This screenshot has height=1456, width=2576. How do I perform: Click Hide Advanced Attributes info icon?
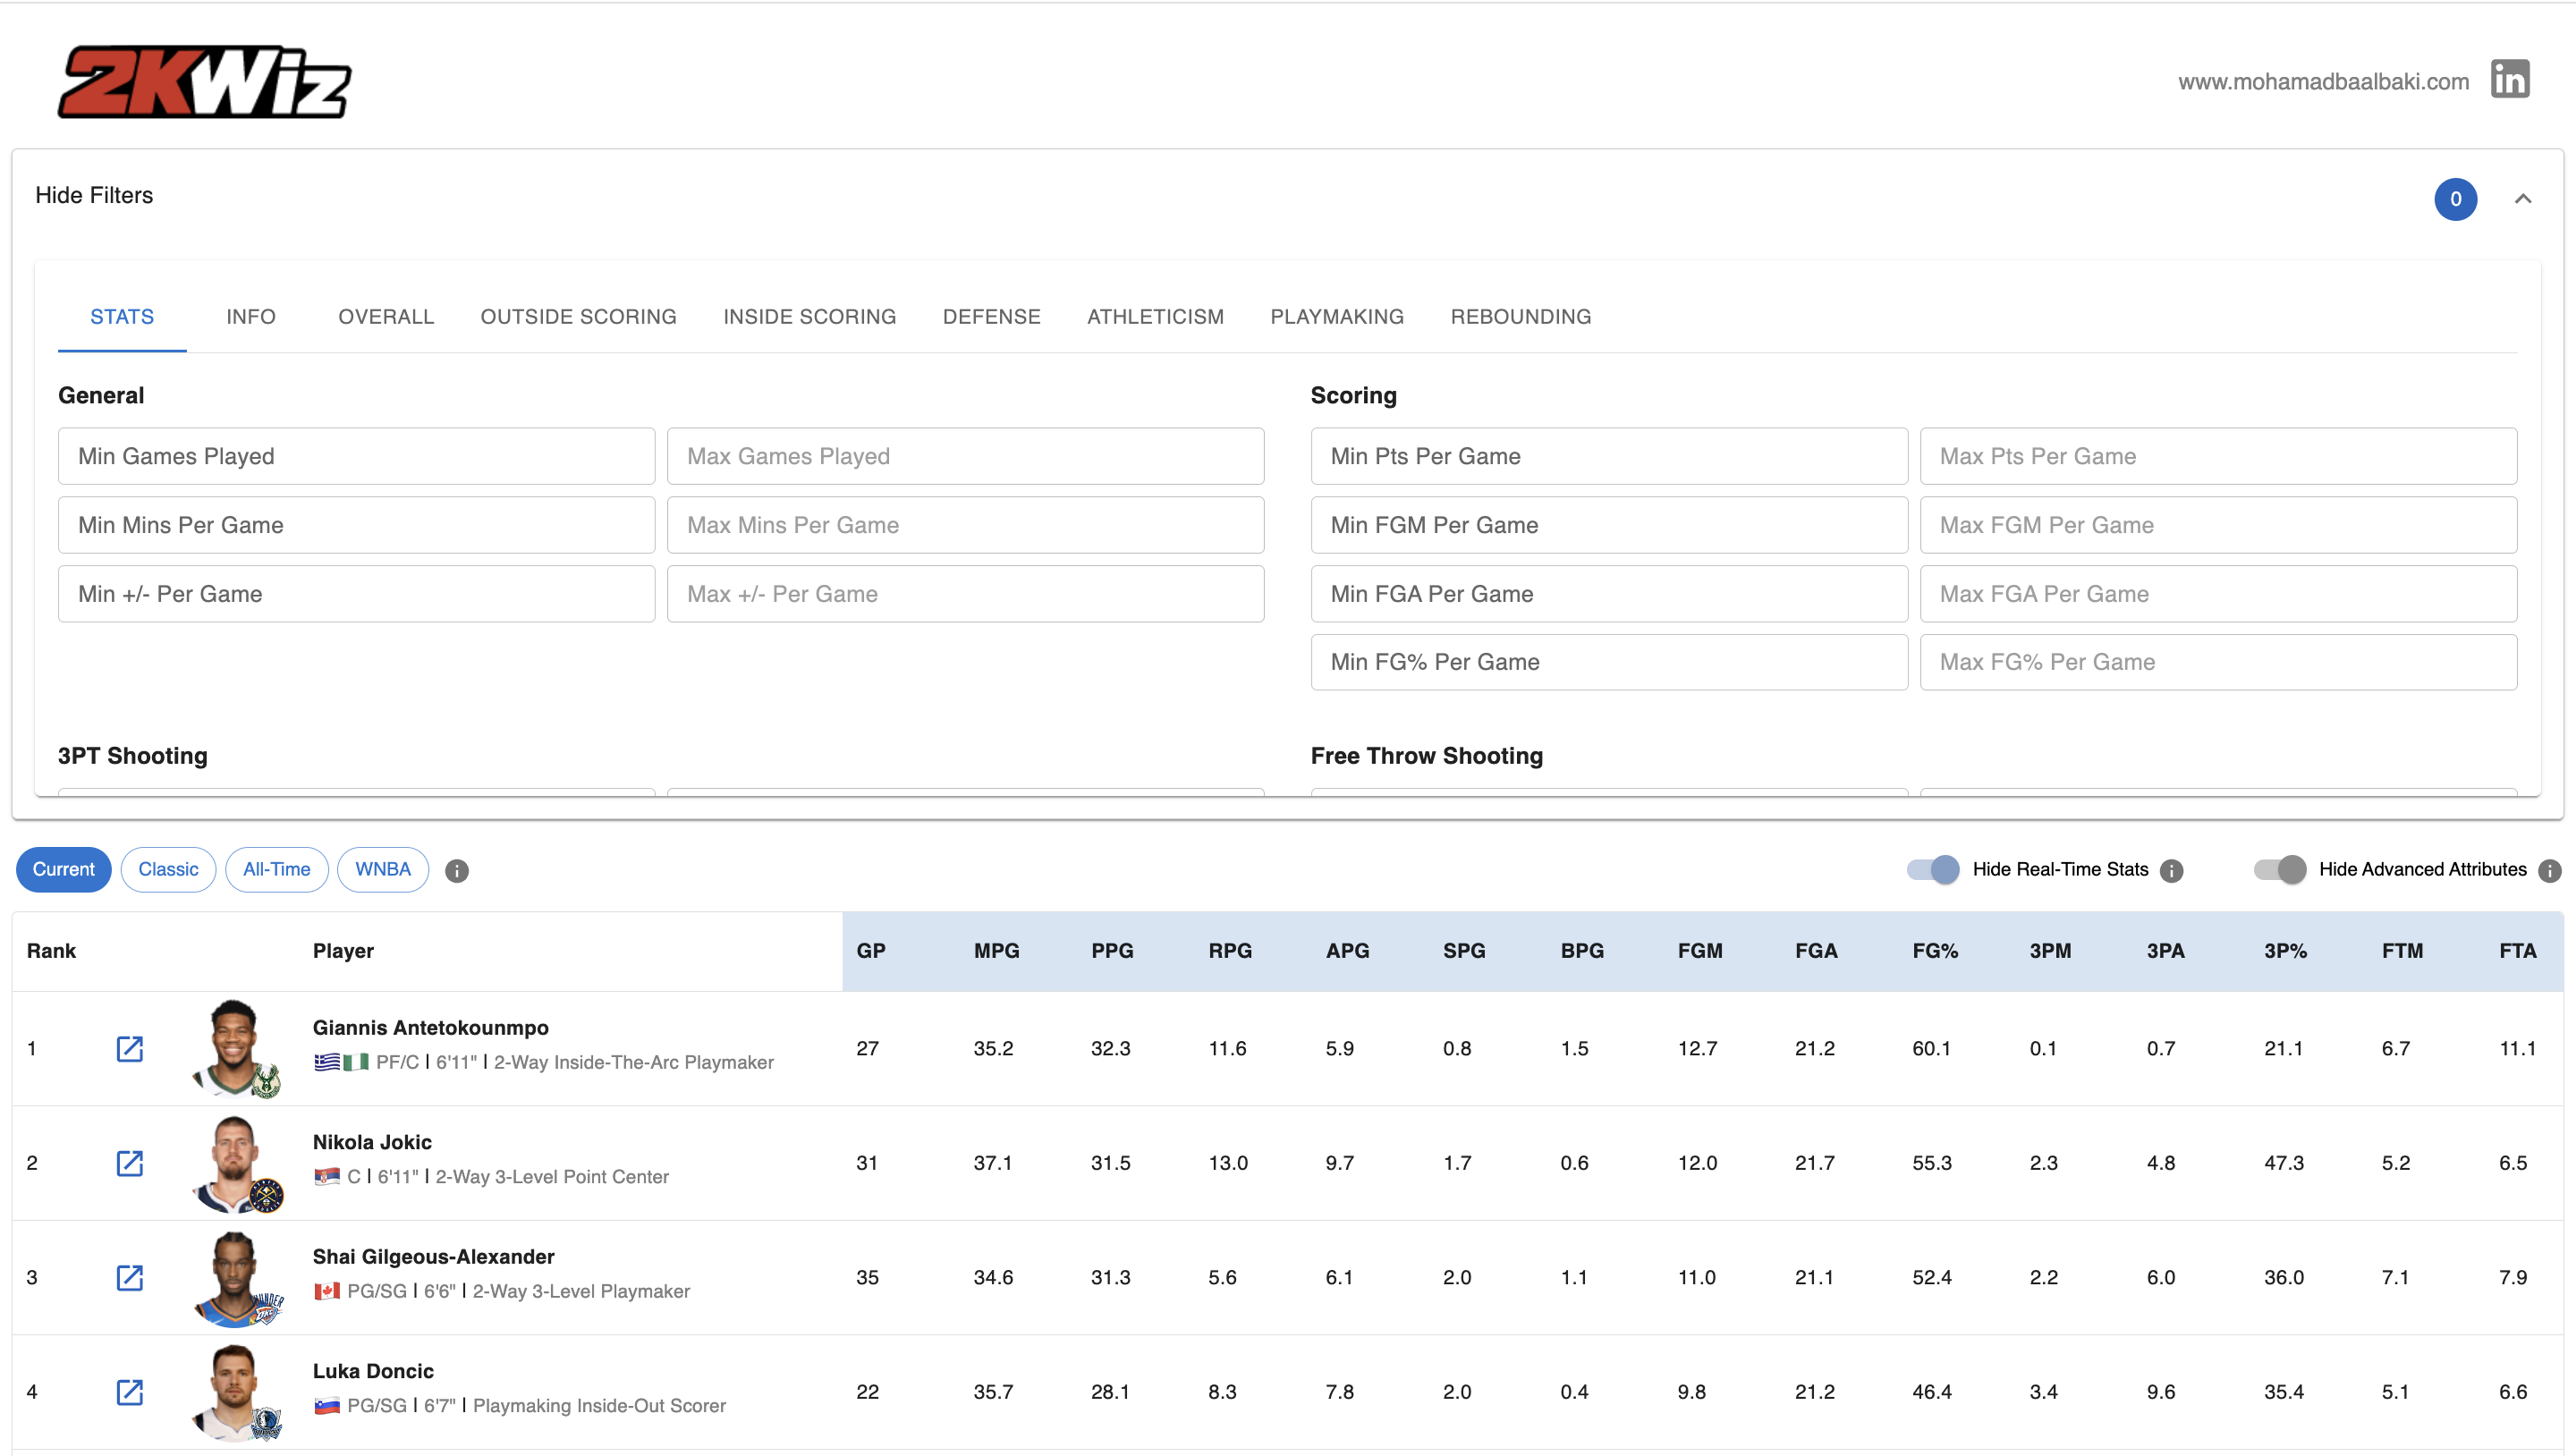(x=2549, y=870)
